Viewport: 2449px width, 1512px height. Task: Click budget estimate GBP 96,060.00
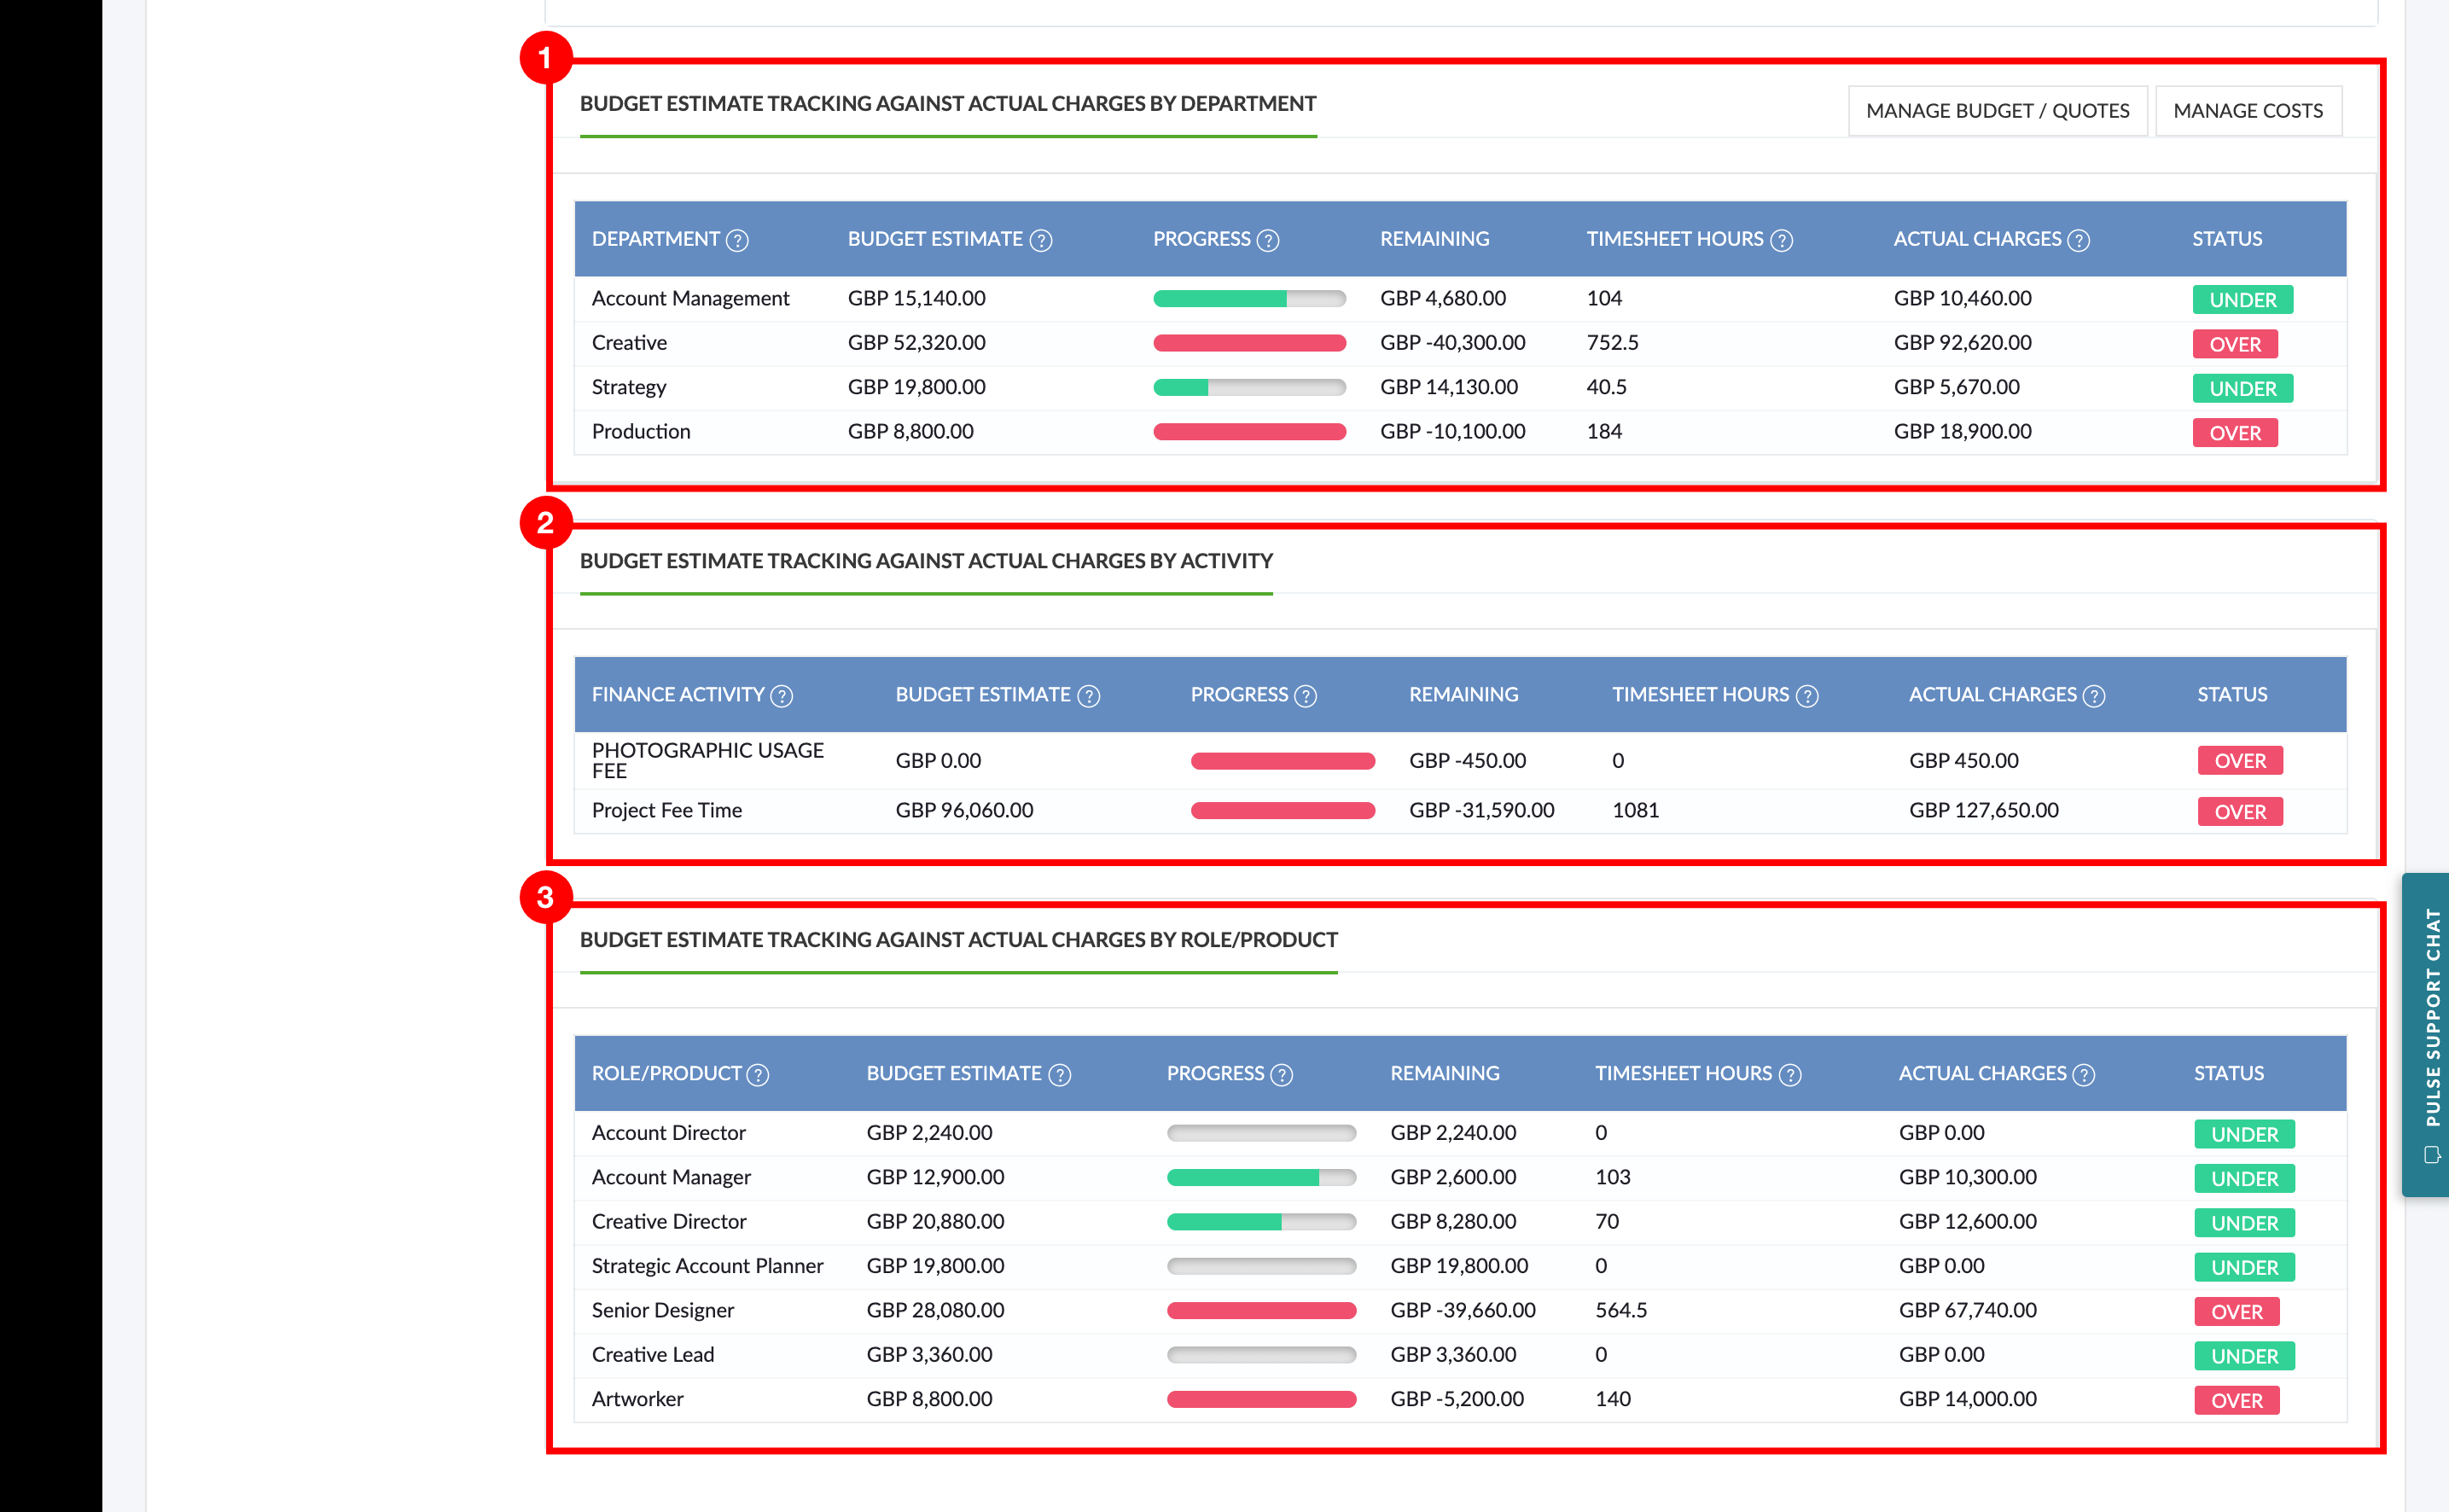964,811
